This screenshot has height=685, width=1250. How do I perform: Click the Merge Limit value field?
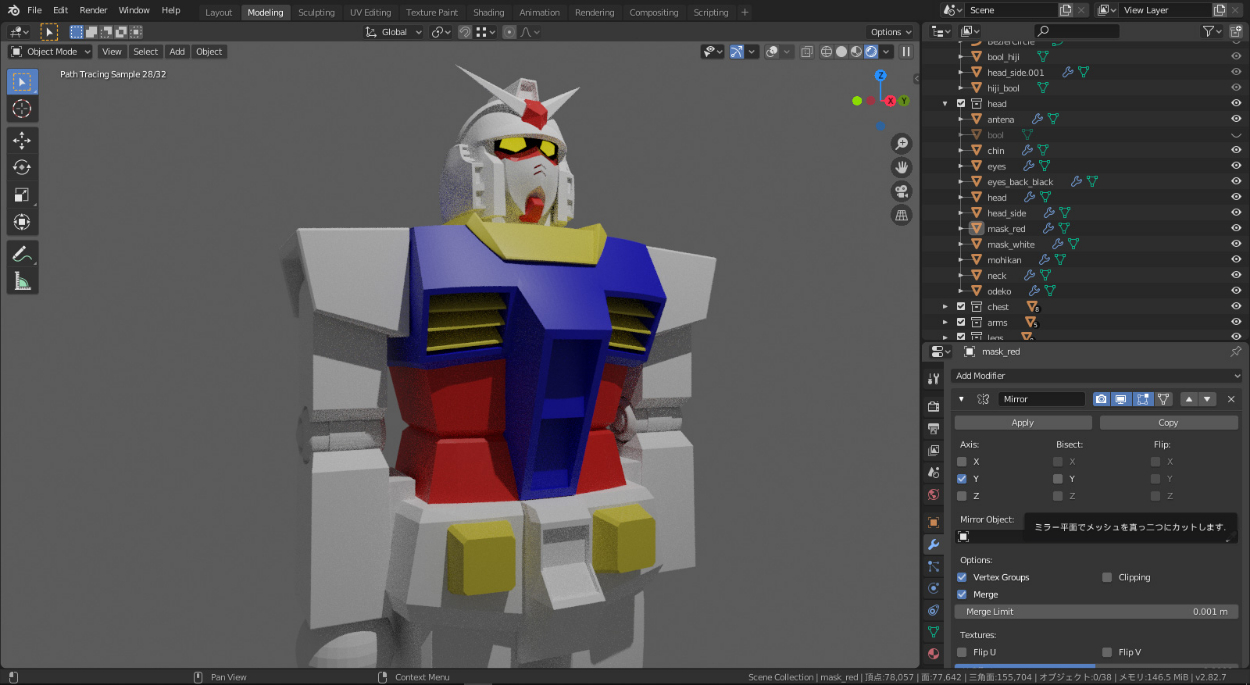(x=1096, y=611)
